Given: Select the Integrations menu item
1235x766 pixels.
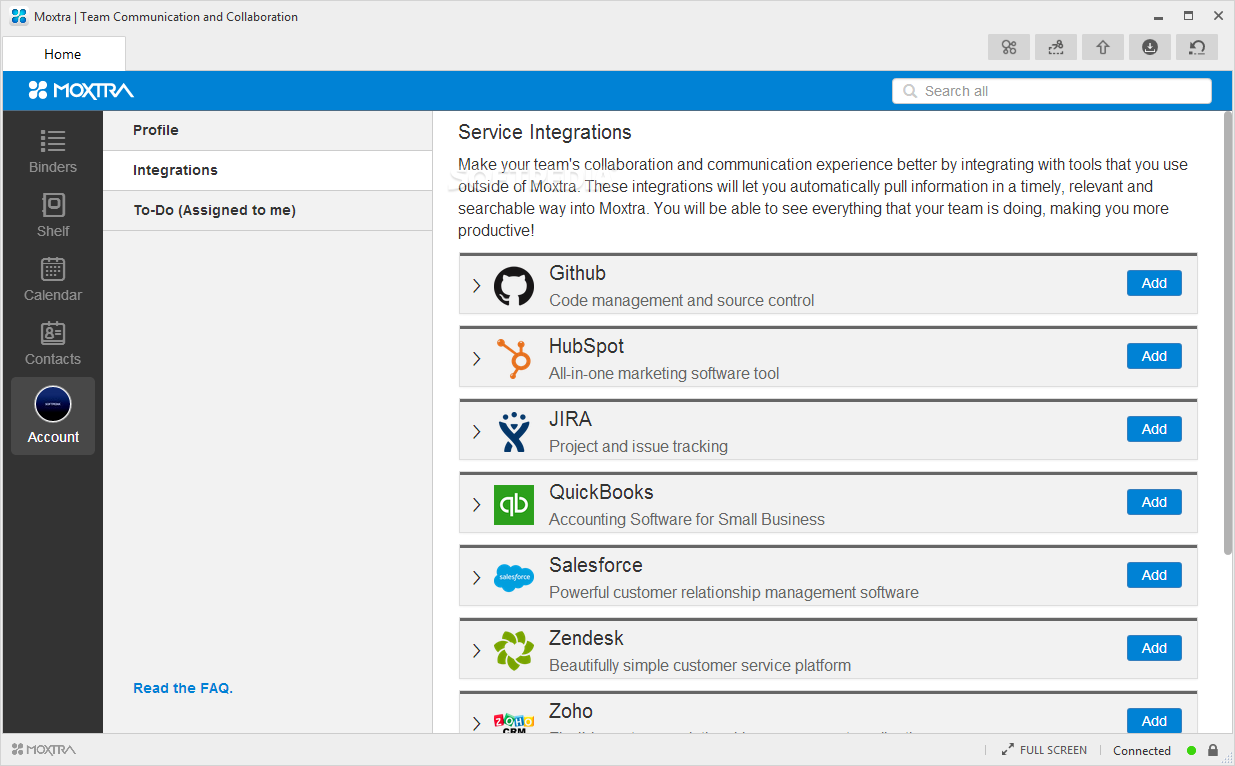Looking at the screenshot, I should [267, 170].
